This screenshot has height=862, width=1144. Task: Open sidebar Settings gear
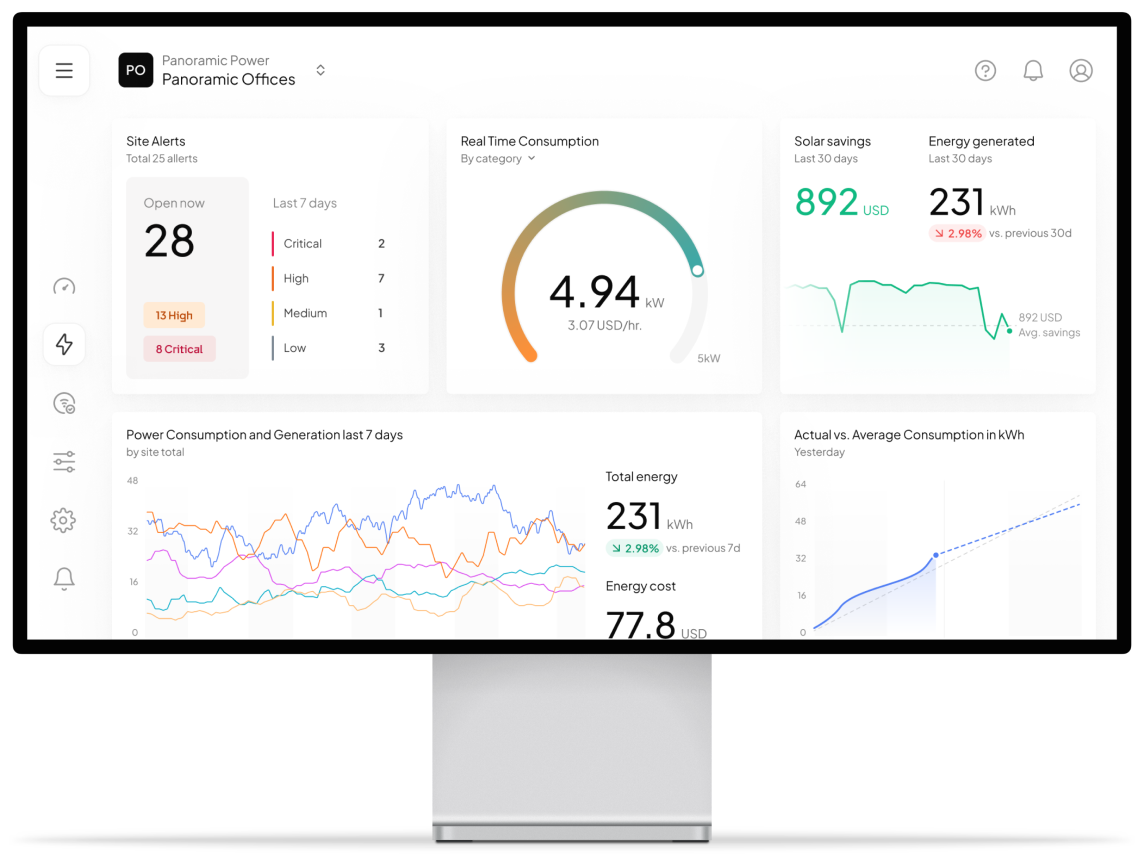coord(63,520)
